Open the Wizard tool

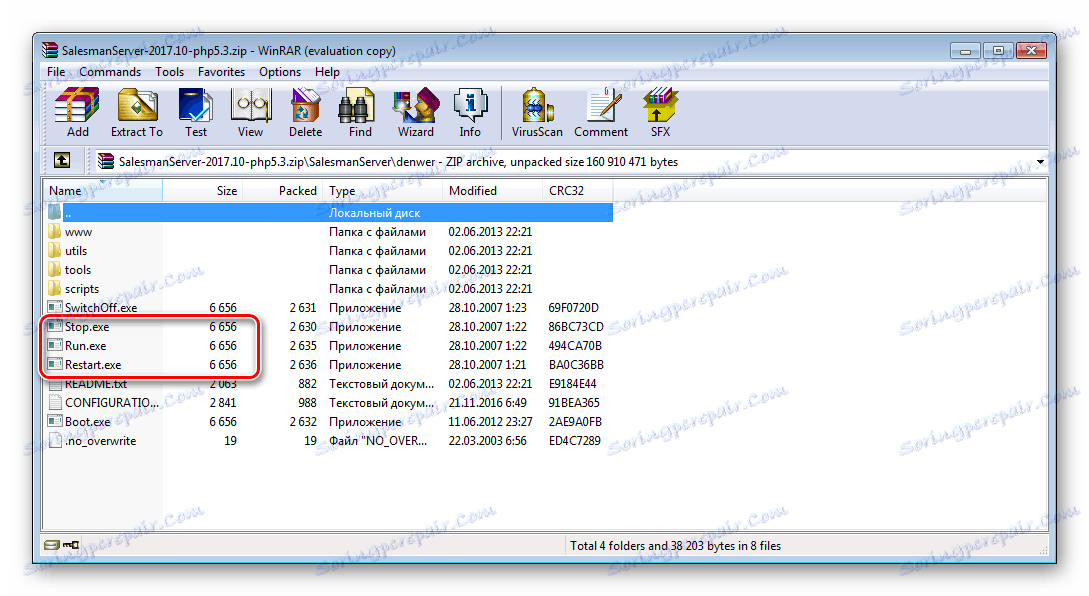(x=415, y=112)
